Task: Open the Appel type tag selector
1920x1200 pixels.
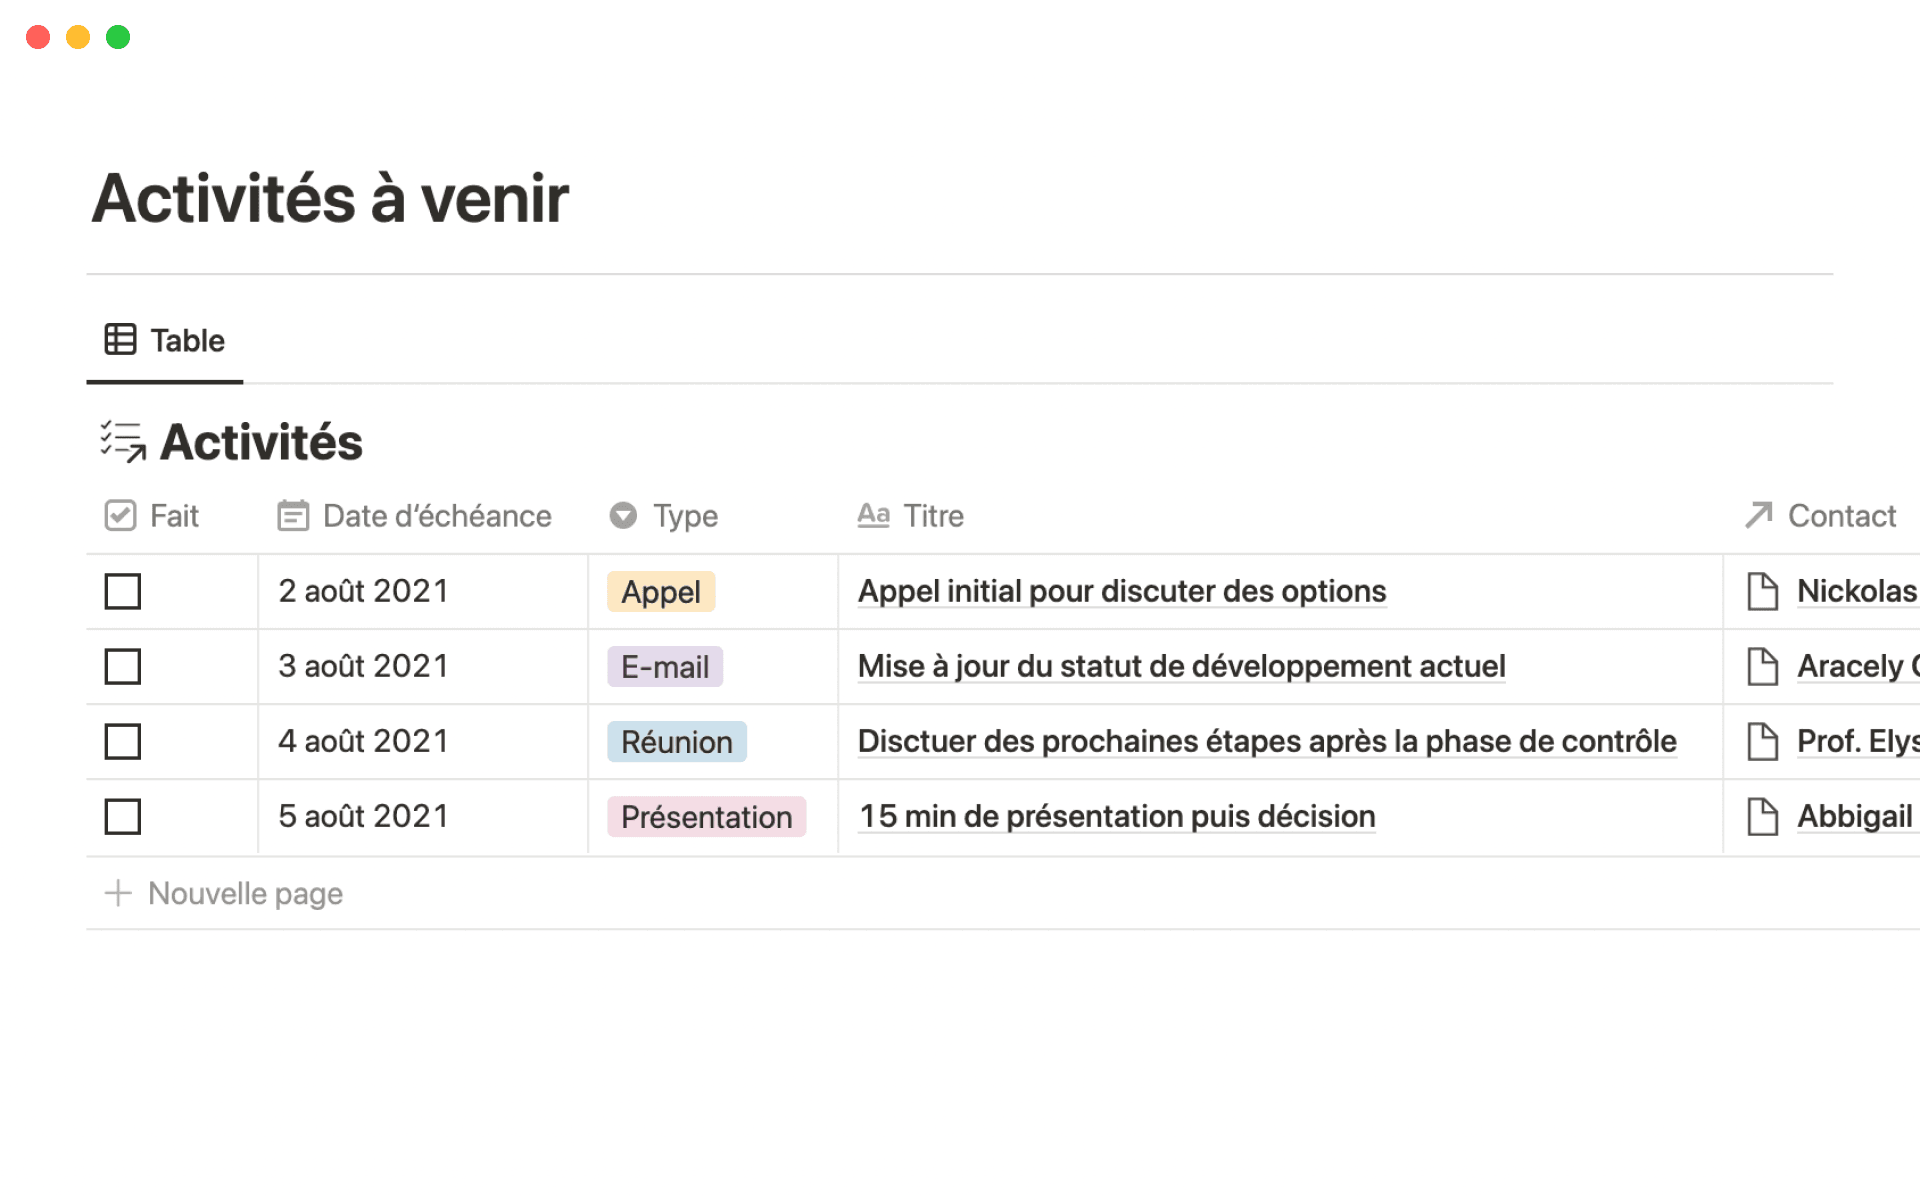Action: (x=660, y=592)
